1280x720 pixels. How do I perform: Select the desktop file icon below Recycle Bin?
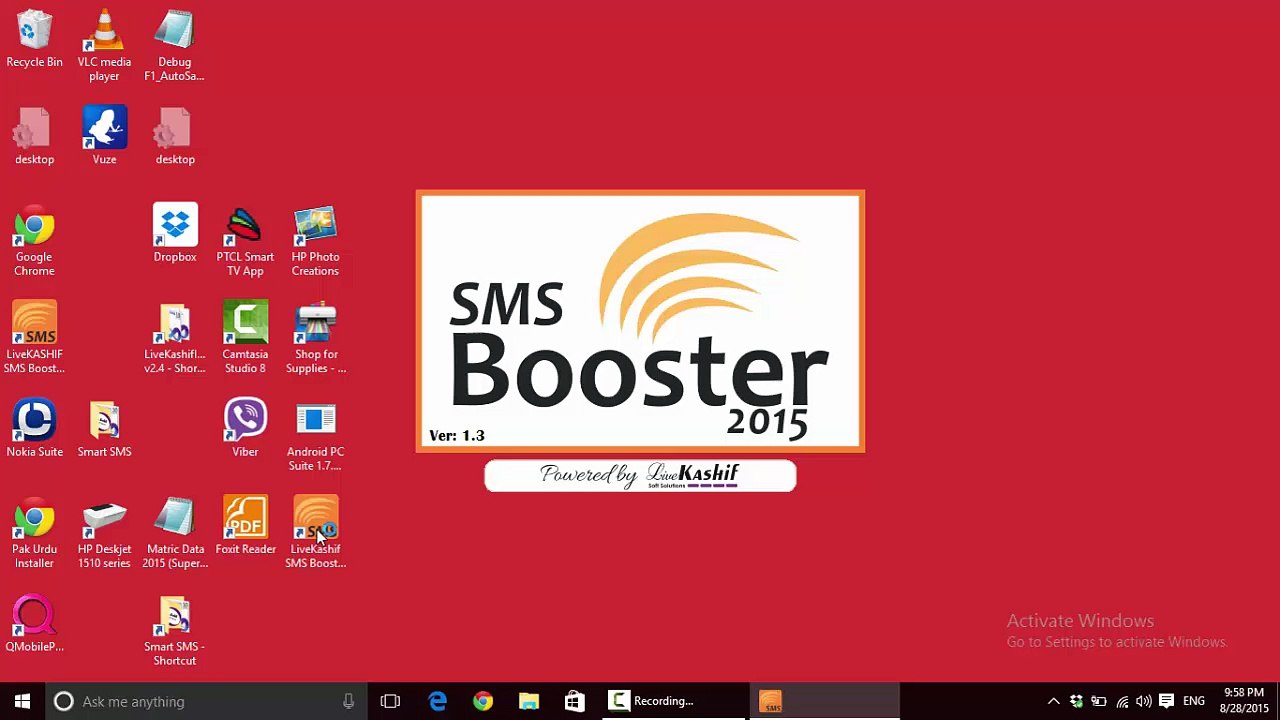tap(34, 137)
